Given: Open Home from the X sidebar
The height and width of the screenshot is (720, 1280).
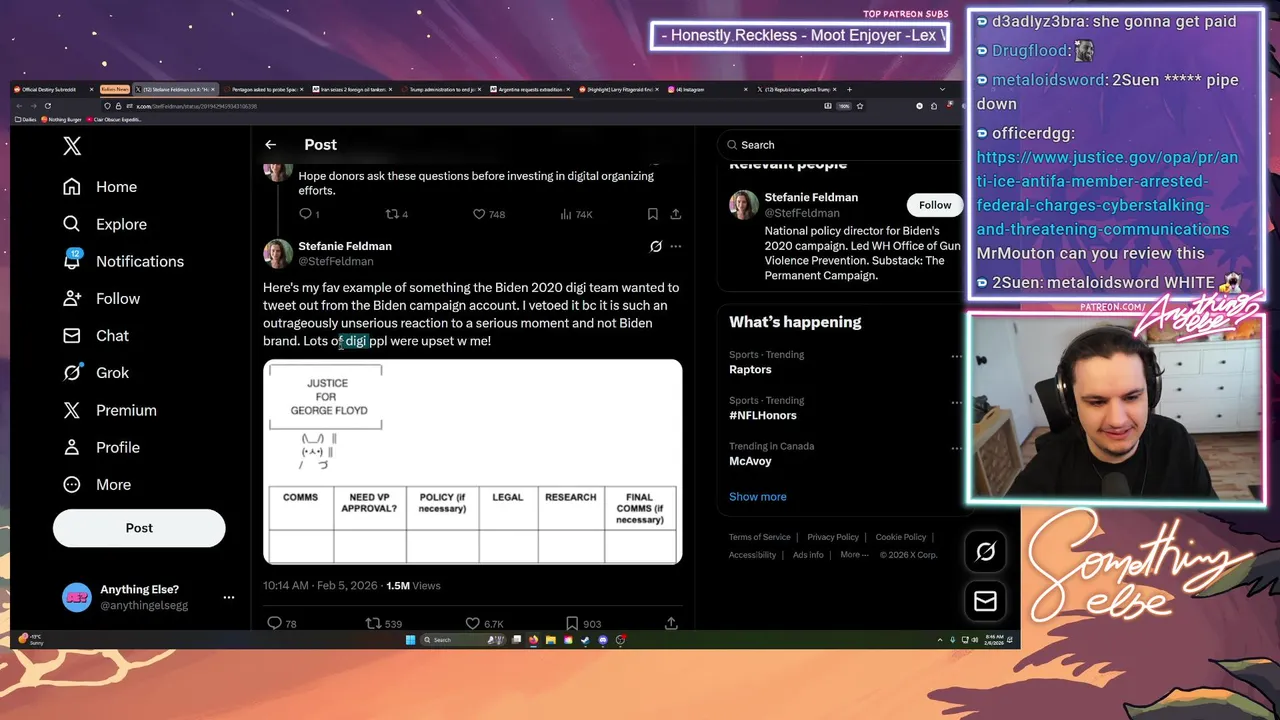Looking at the screenshot, I should click(x=100, y=187).
